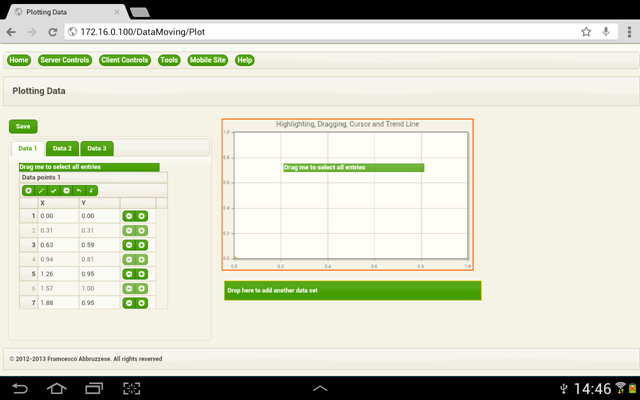Screen dimensions: 640x400
Task: Tap the microphone voice search icon
Action: point(606,31)
